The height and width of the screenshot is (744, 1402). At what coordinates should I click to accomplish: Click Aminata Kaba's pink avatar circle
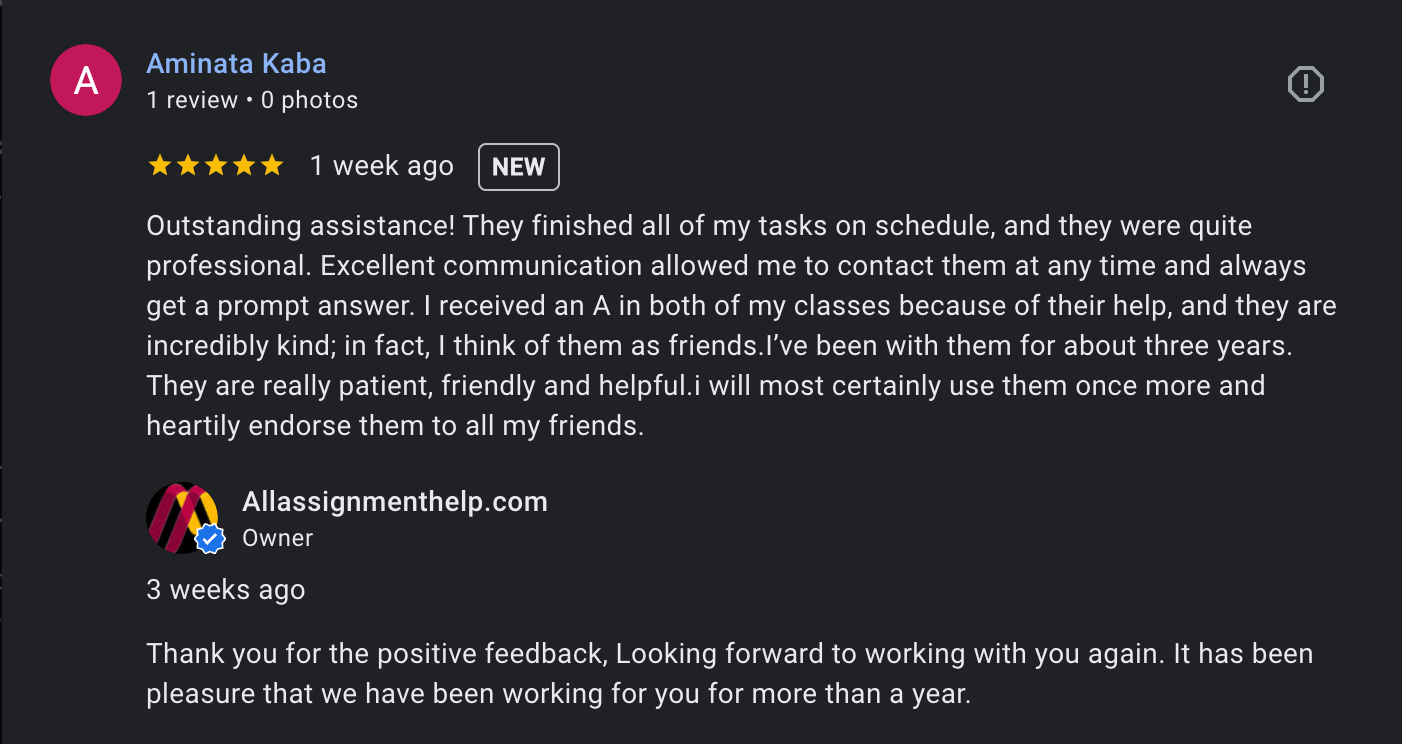(x=86, y=80)
